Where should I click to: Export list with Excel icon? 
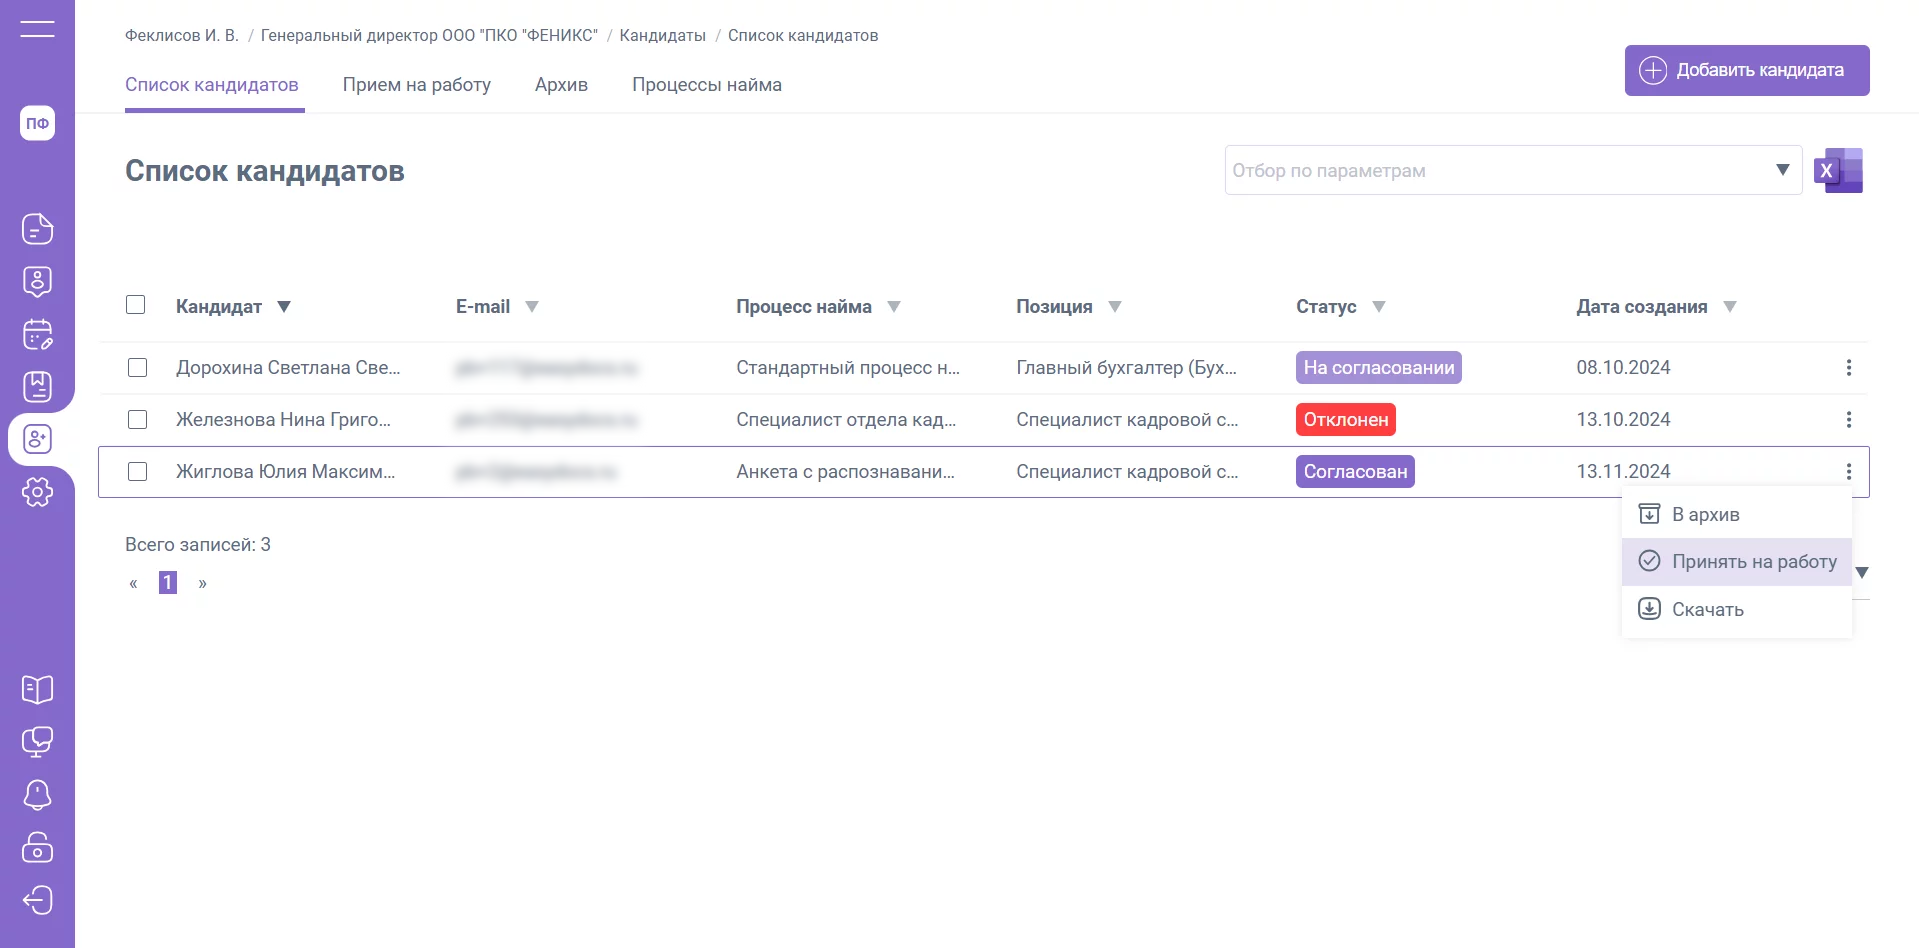[1838, 170]
